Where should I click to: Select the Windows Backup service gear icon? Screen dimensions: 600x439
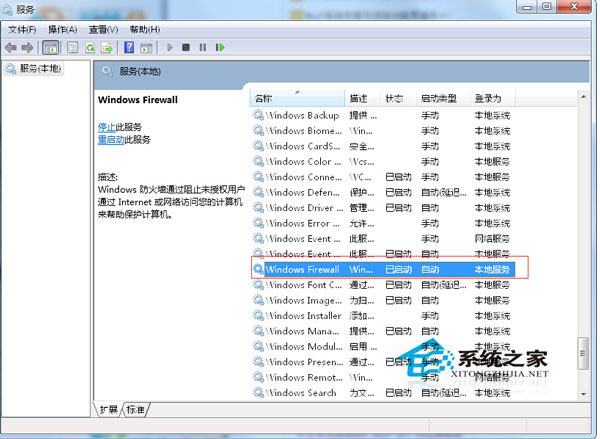259,115
